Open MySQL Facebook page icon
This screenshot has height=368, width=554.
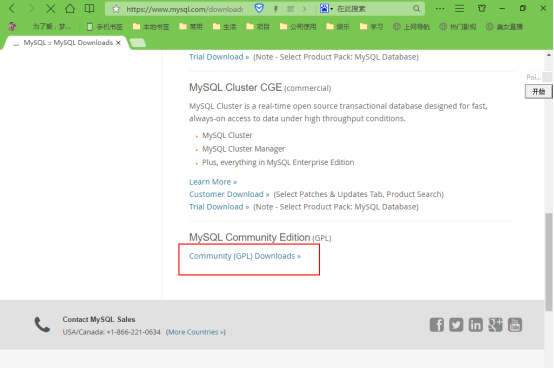(437, 325)
